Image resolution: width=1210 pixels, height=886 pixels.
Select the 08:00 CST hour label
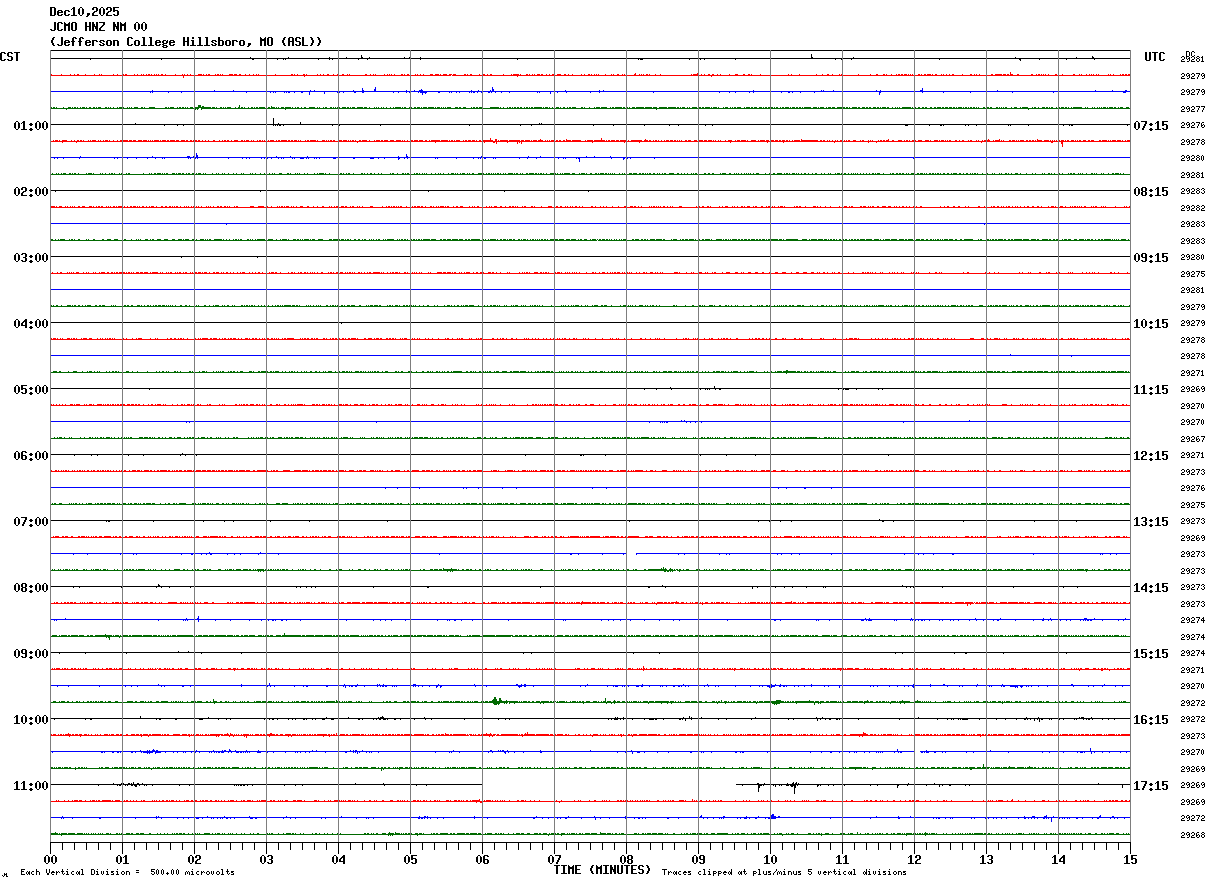coord(31,588)
